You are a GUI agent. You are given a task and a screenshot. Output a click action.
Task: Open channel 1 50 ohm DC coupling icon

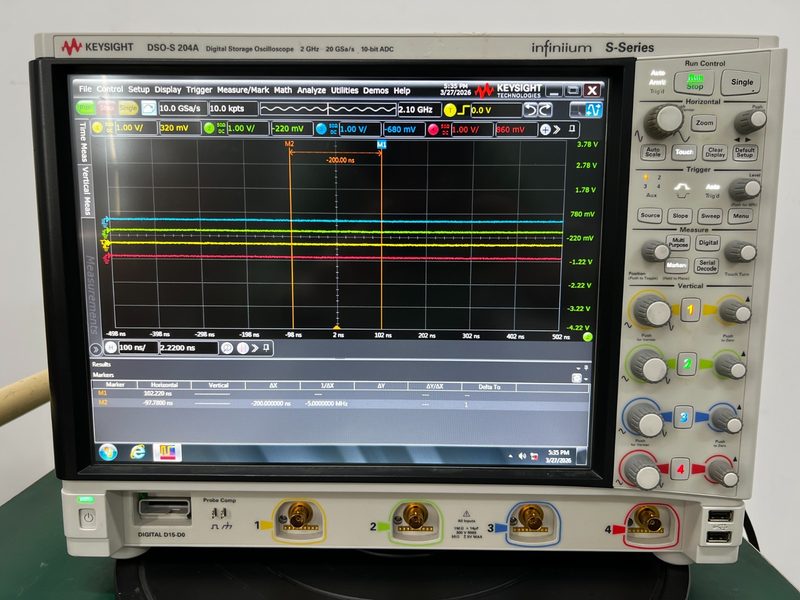click(109, 128)
